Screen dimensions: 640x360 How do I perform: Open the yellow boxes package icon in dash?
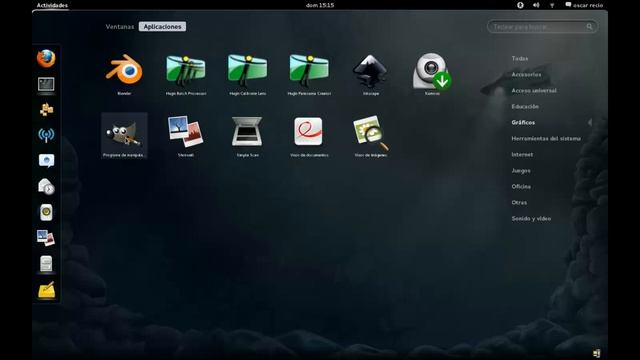pos(46,109)
